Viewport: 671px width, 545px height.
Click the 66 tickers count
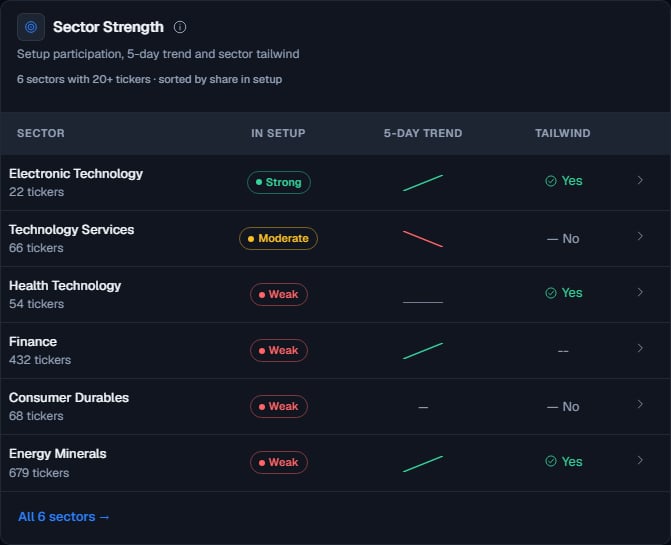click(x=36, y=248)
